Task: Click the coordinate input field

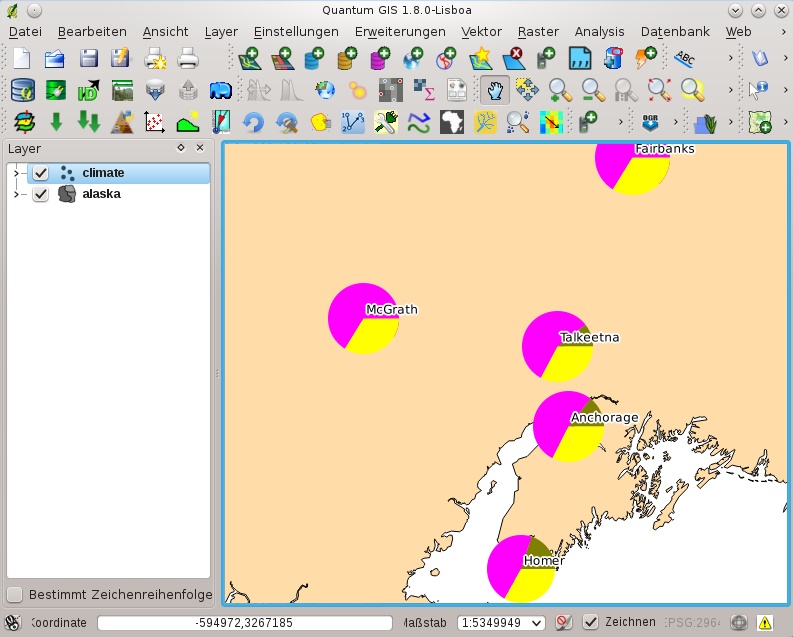Action: 245,623
